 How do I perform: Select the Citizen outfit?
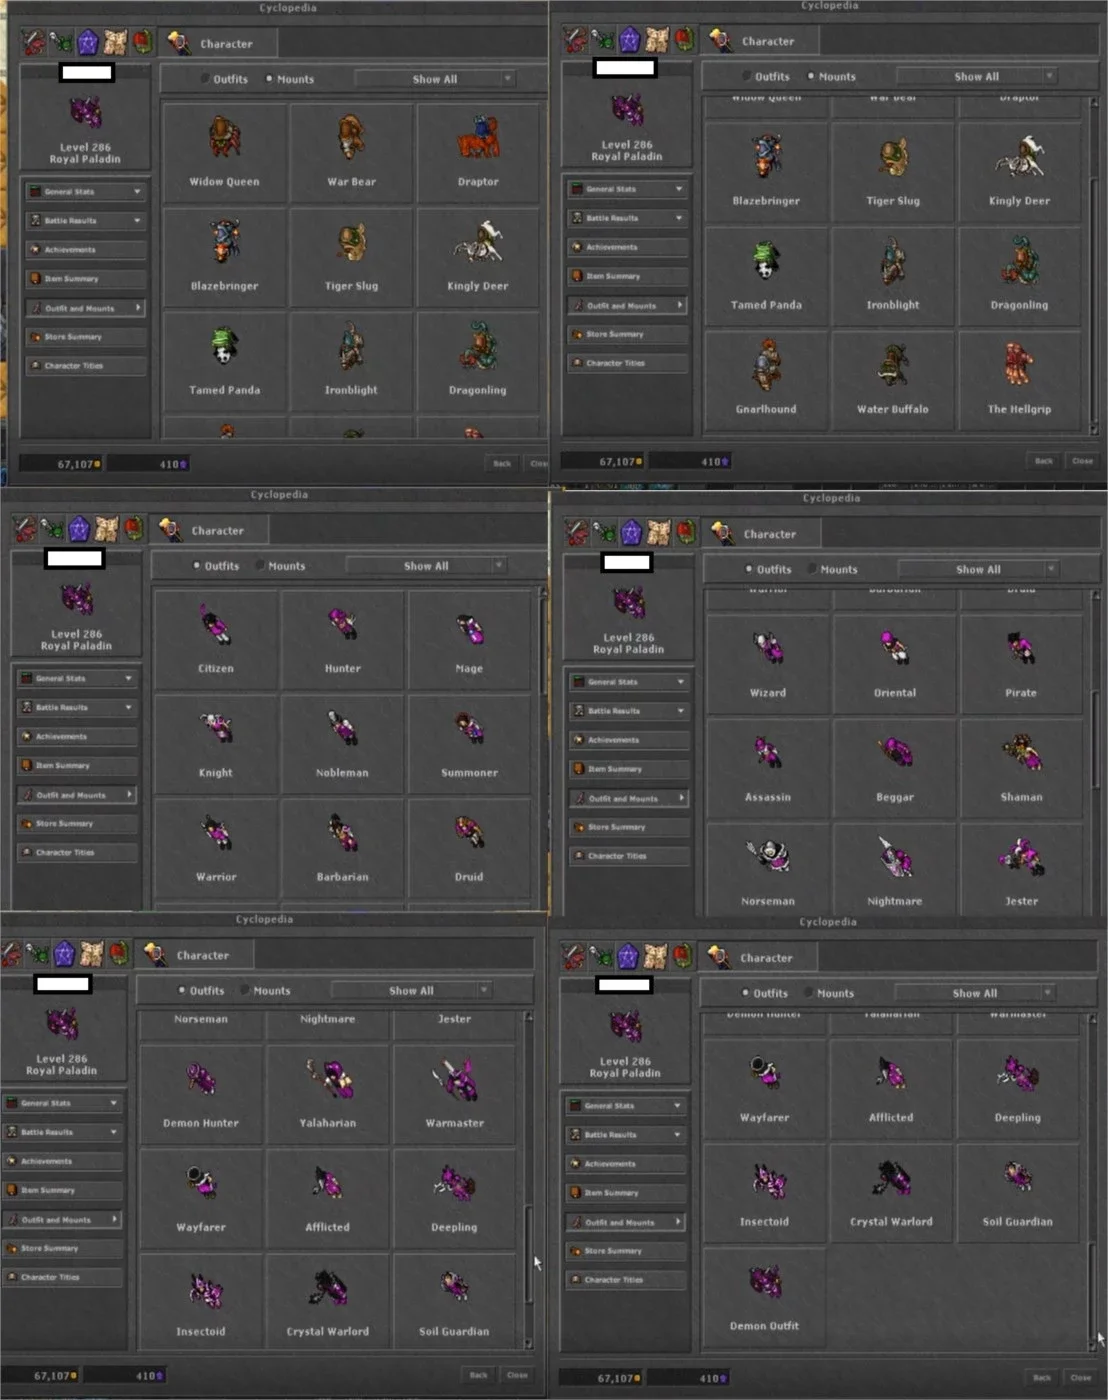point(215,639)
